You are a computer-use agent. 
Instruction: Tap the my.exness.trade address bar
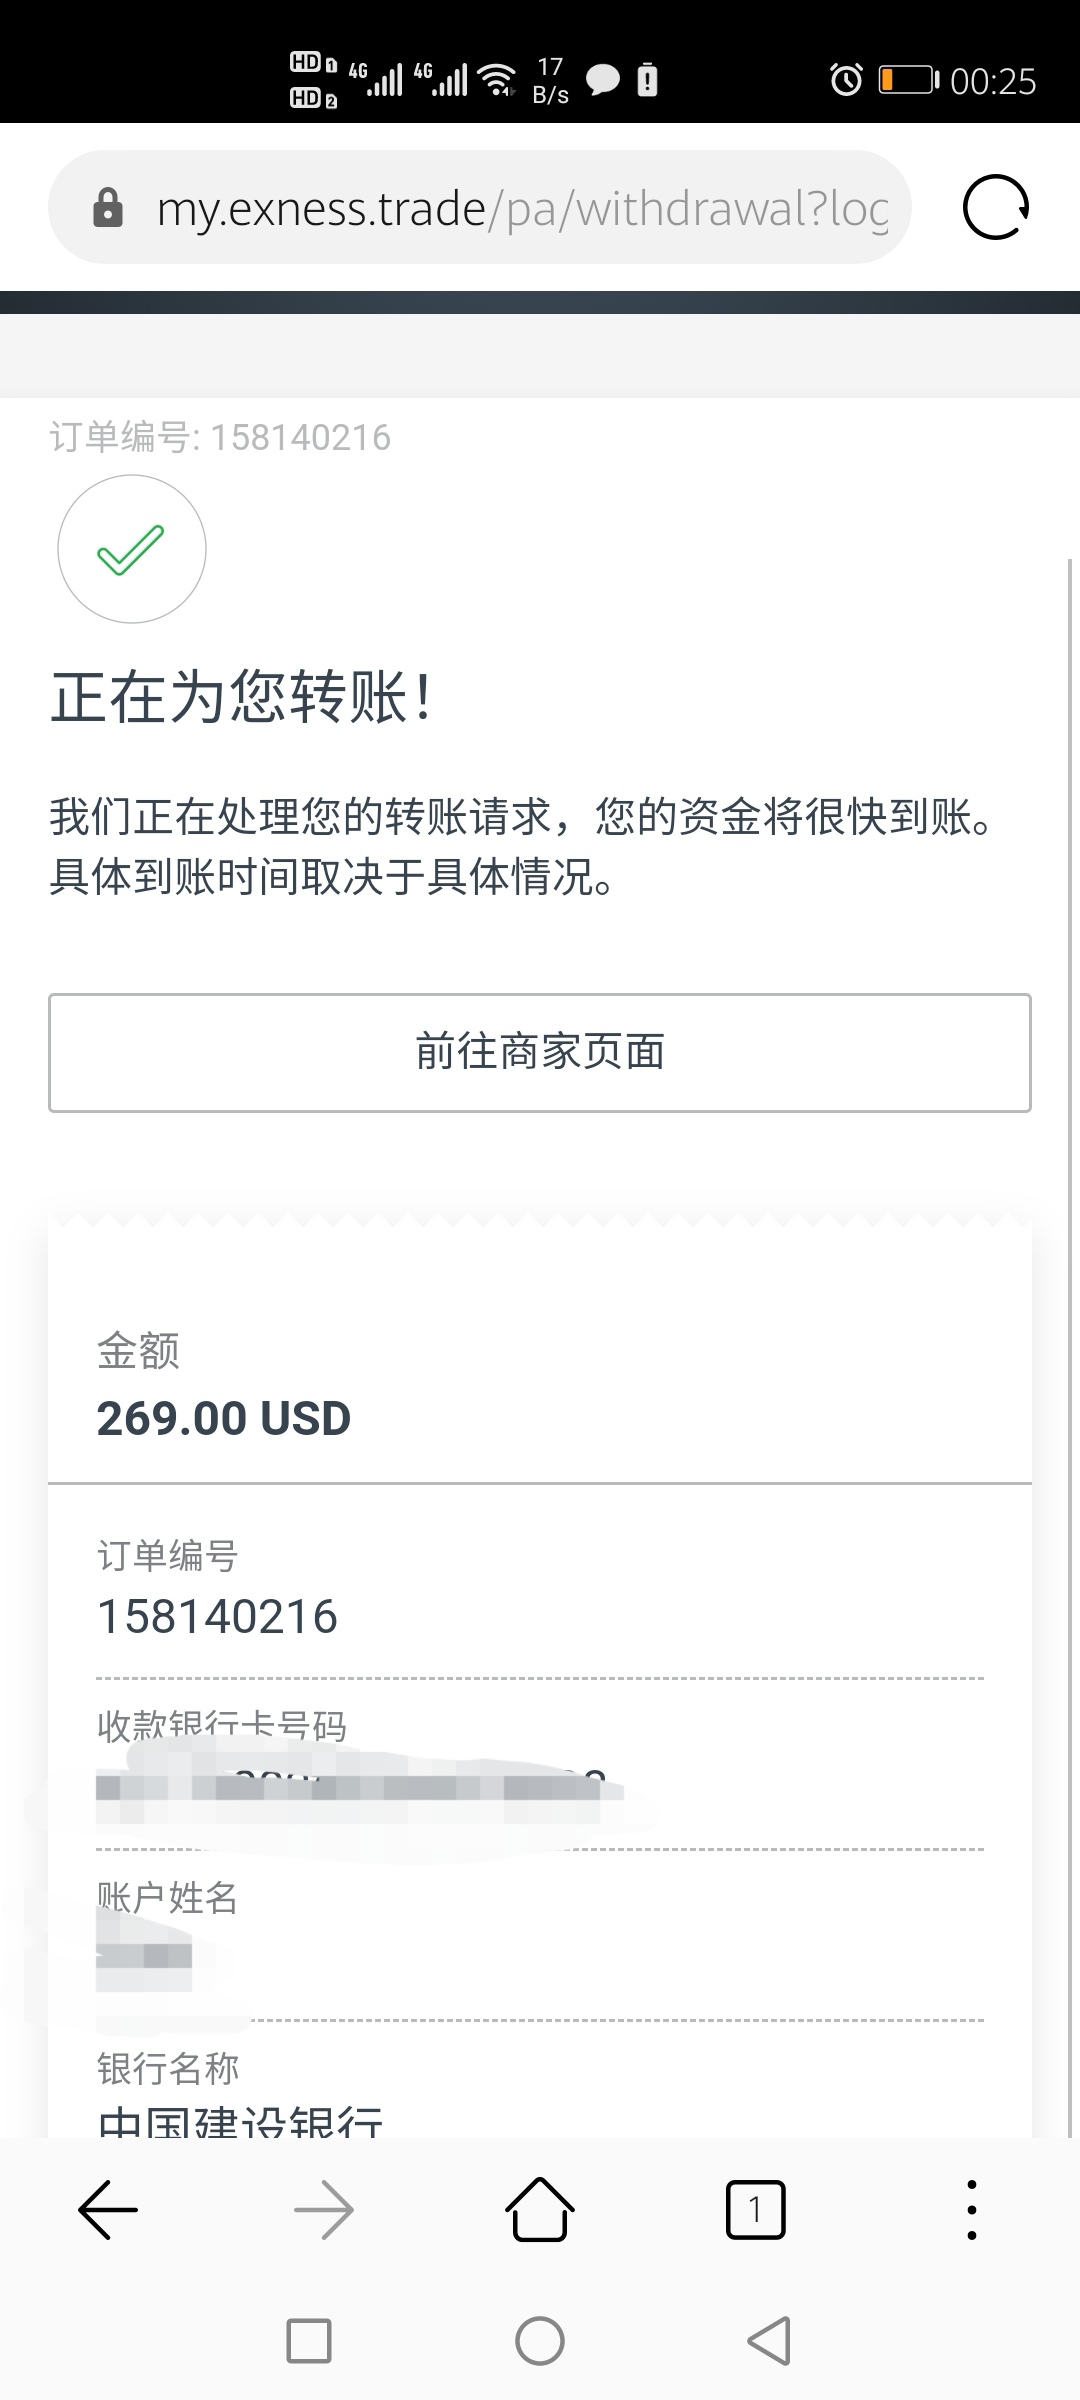[x=480, y=208]
